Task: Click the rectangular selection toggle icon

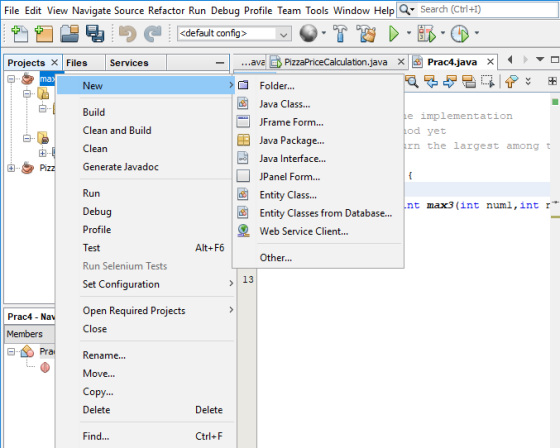Action: 488,81
